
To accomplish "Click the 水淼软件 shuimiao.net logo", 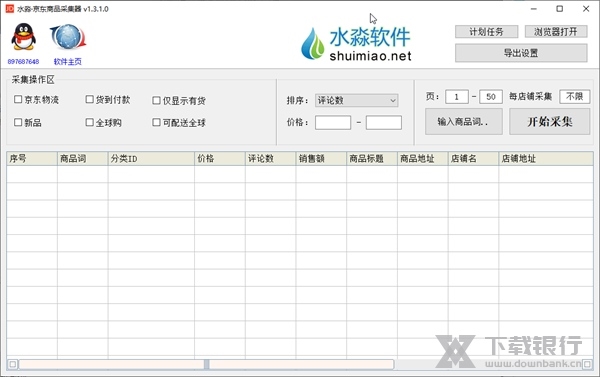I will click(356, 44).
